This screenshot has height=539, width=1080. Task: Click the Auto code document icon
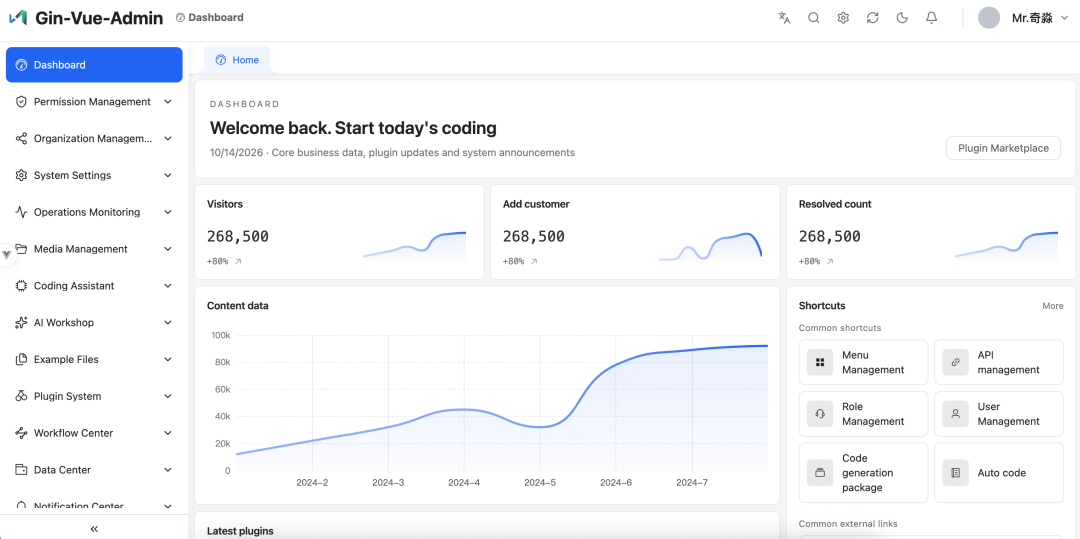pyautogui.click(x=955, y=473)
